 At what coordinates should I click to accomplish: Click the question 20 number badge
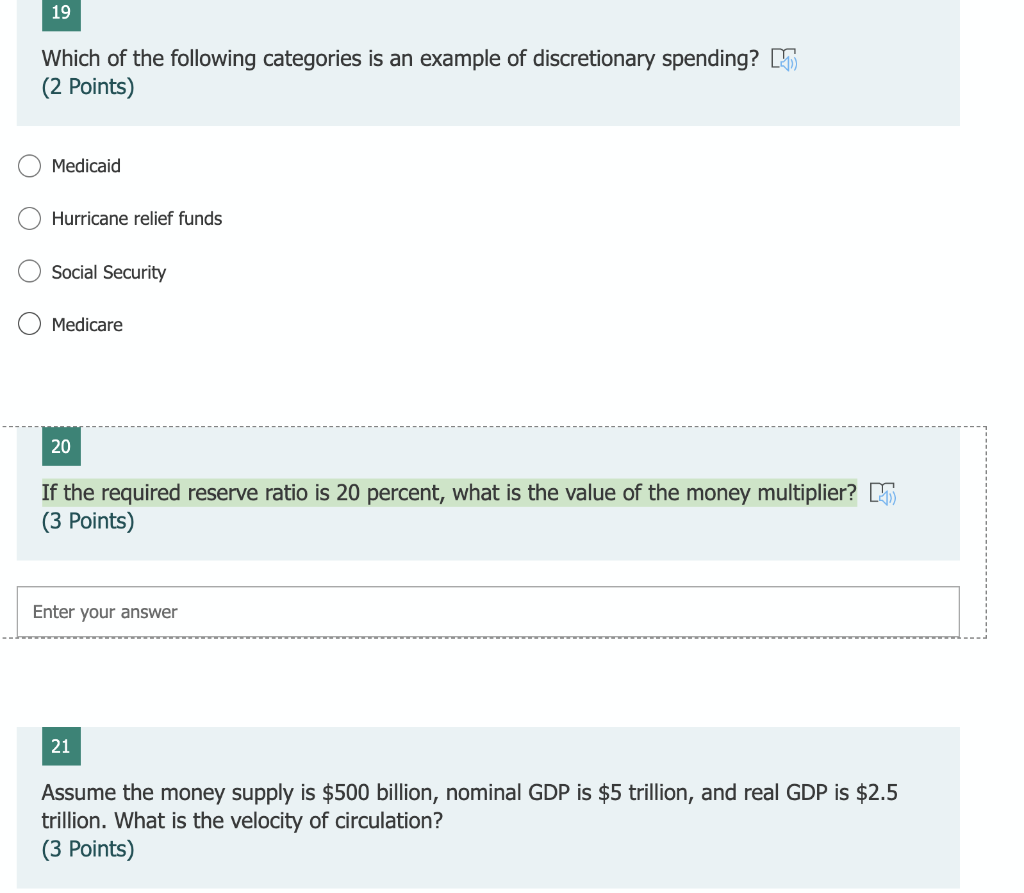point(61,447)
